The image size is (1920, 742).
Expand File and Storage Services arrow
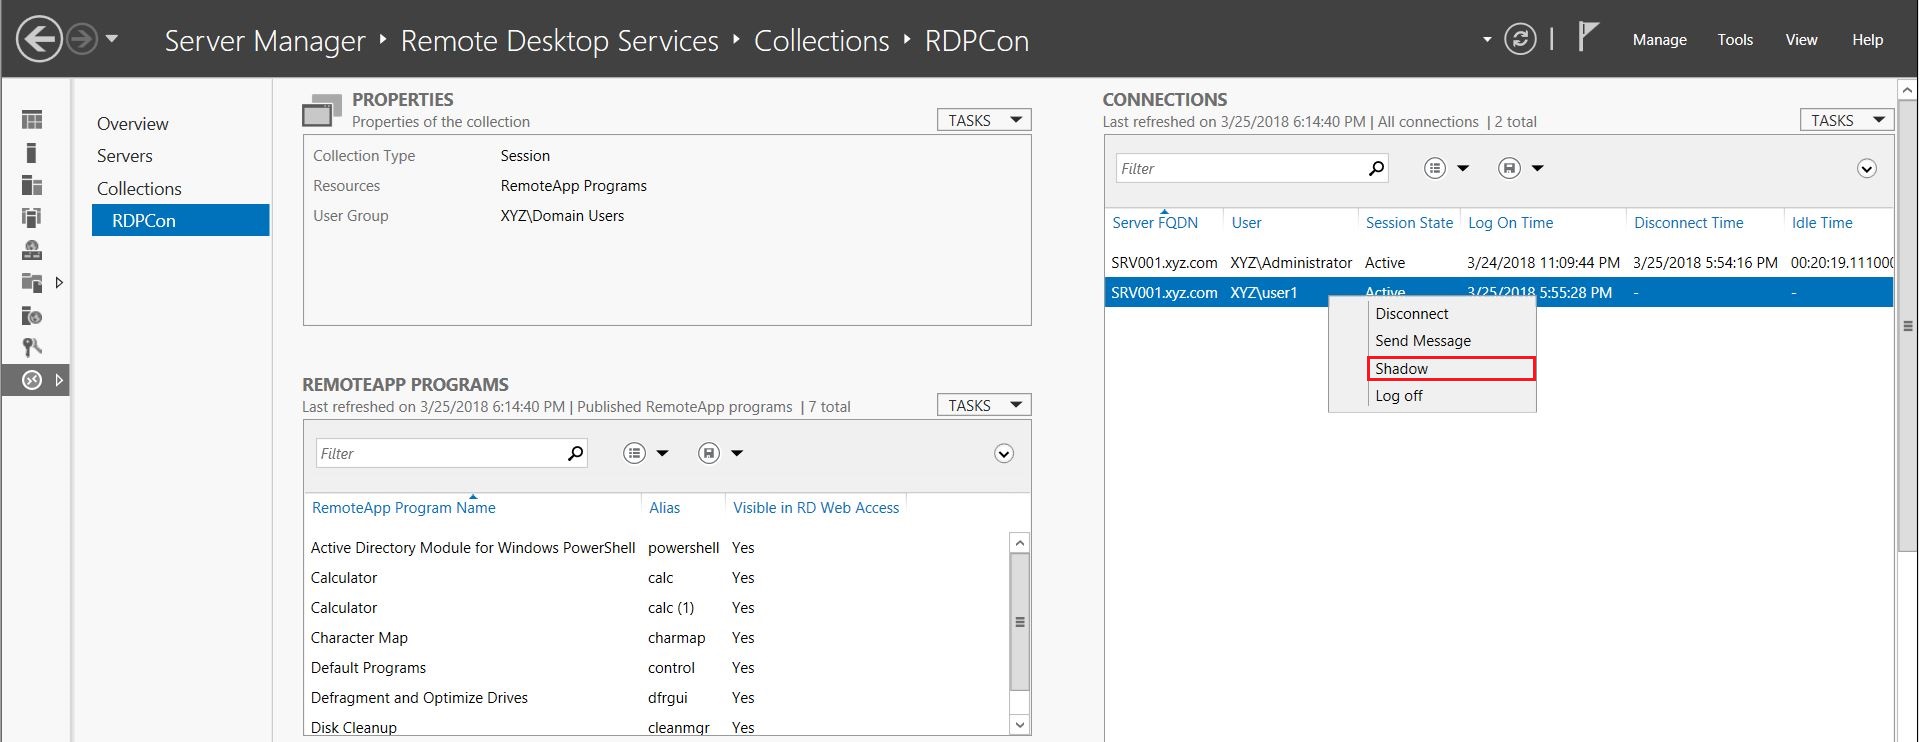click(59, 283)
